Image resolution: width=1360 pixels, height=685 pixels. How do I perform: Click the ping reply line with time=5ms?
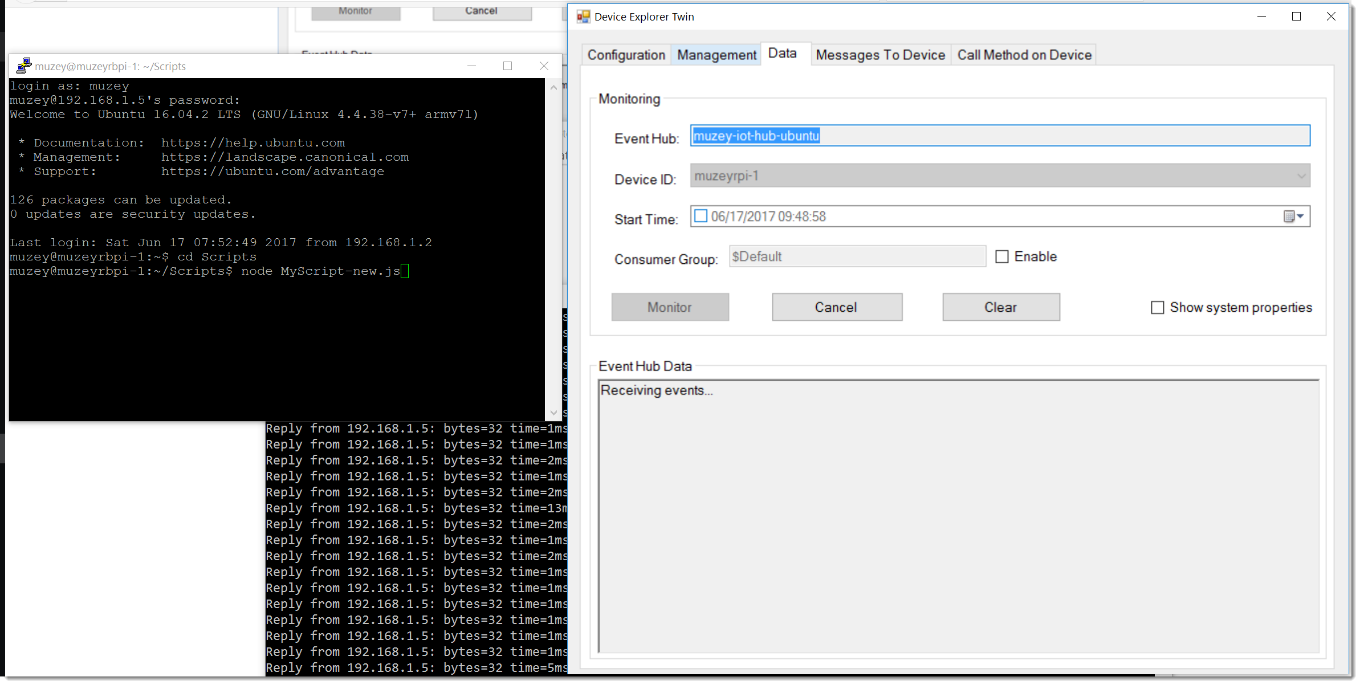pos(417,667)
